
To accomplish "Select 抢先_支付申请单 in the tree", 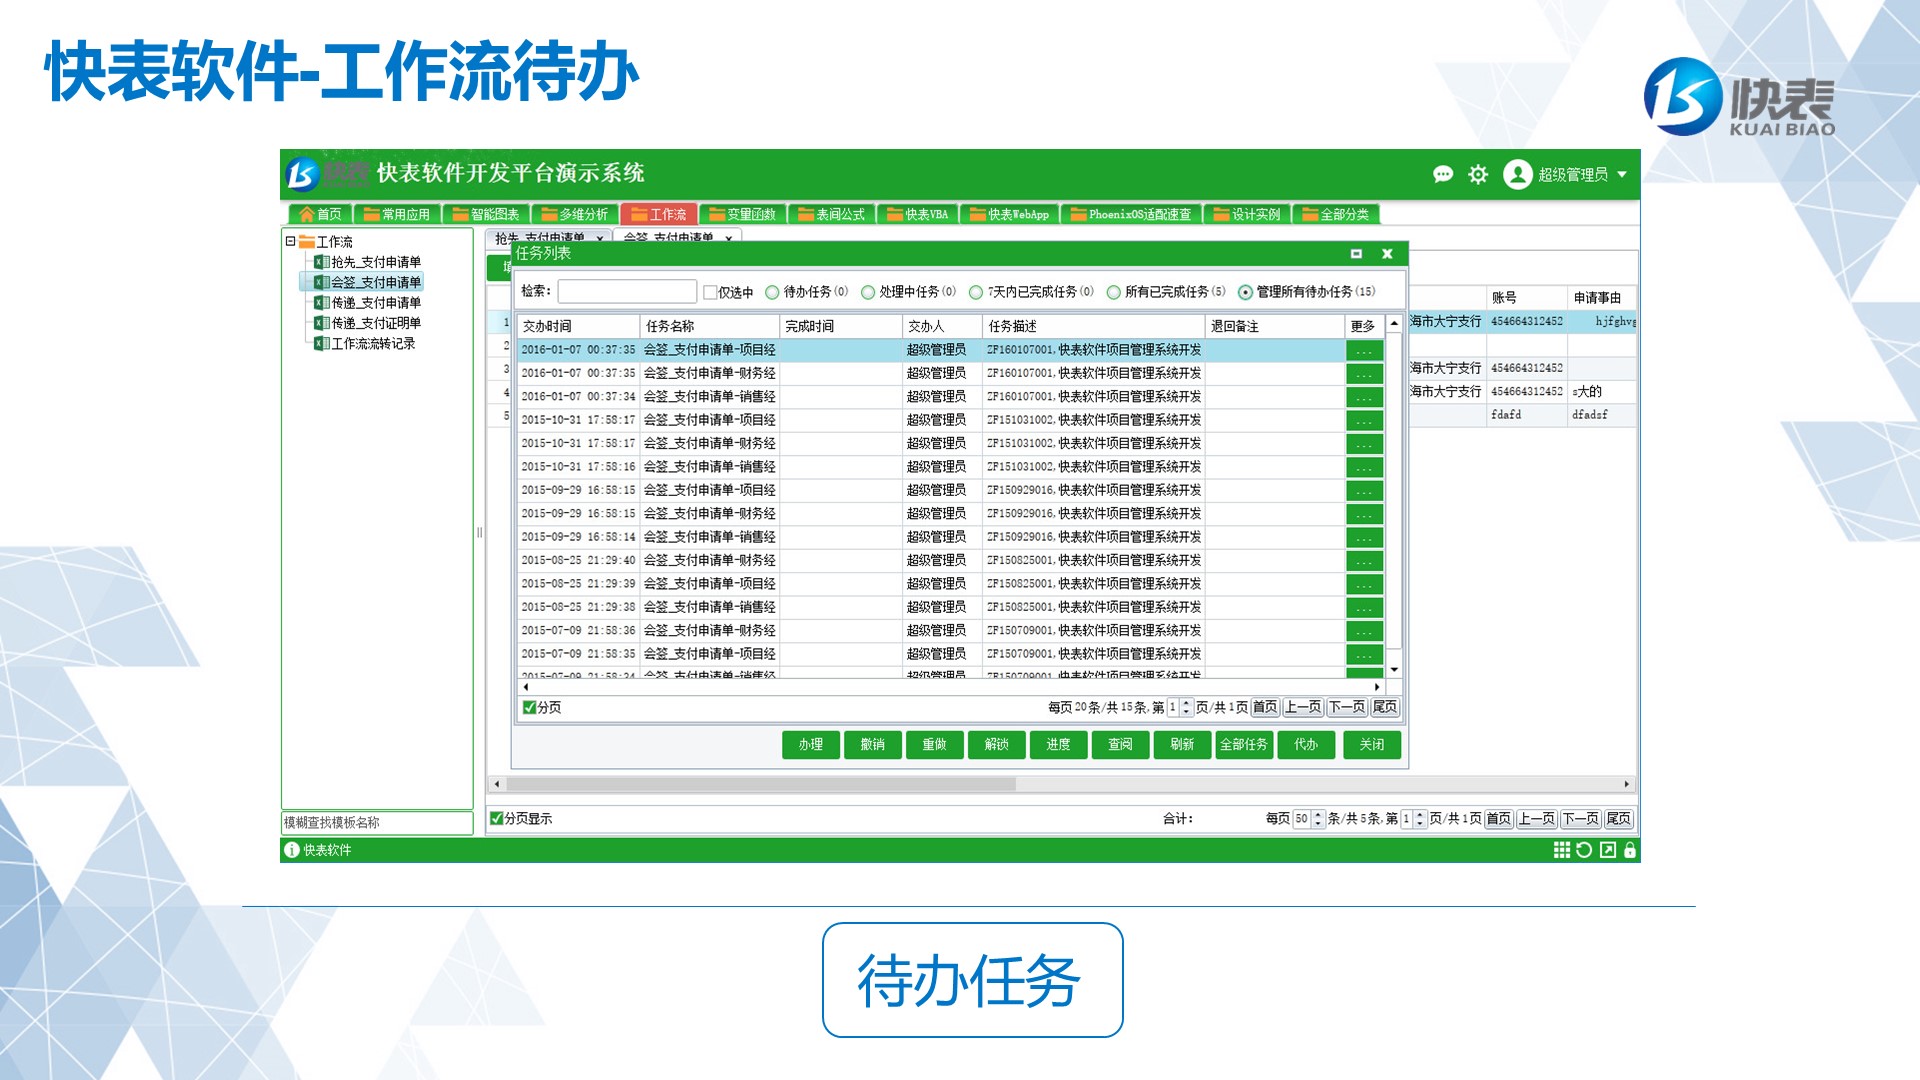I will click(x=368, y=262).
